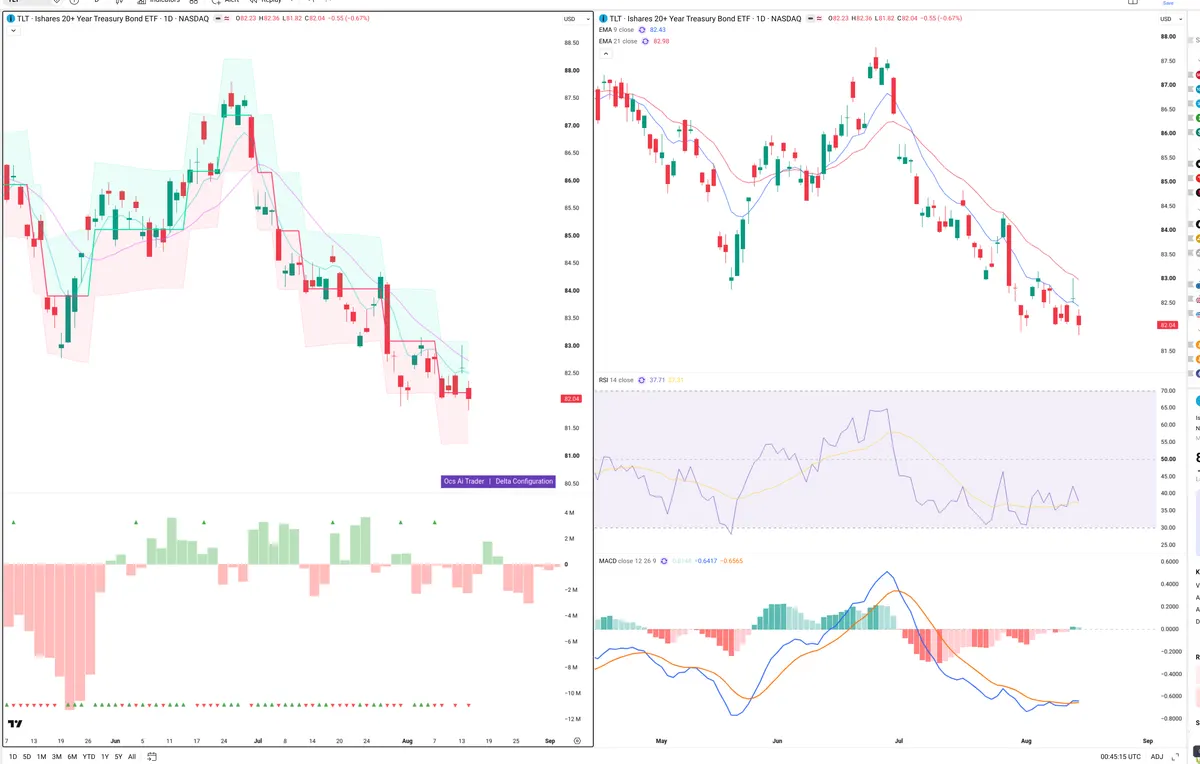1200x764 pixels.
Task: Click the RSI value 37.71
Action: tap(658, 380)
